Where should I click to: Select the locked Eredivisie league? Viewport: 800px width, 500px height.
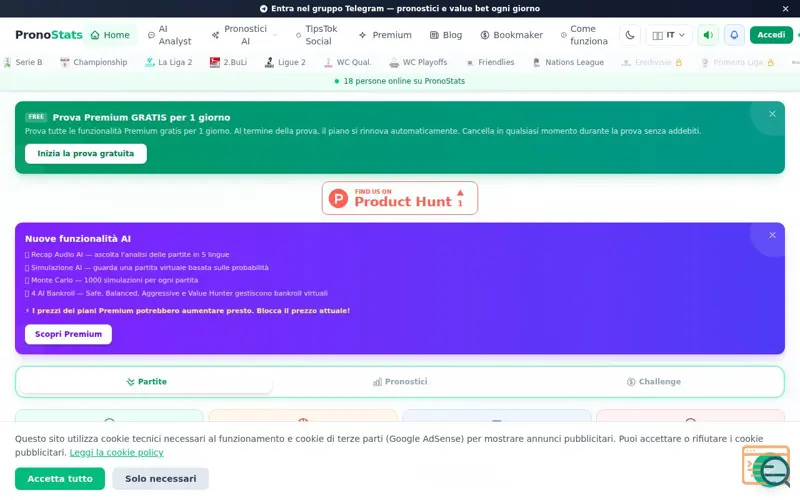point(652,62)
